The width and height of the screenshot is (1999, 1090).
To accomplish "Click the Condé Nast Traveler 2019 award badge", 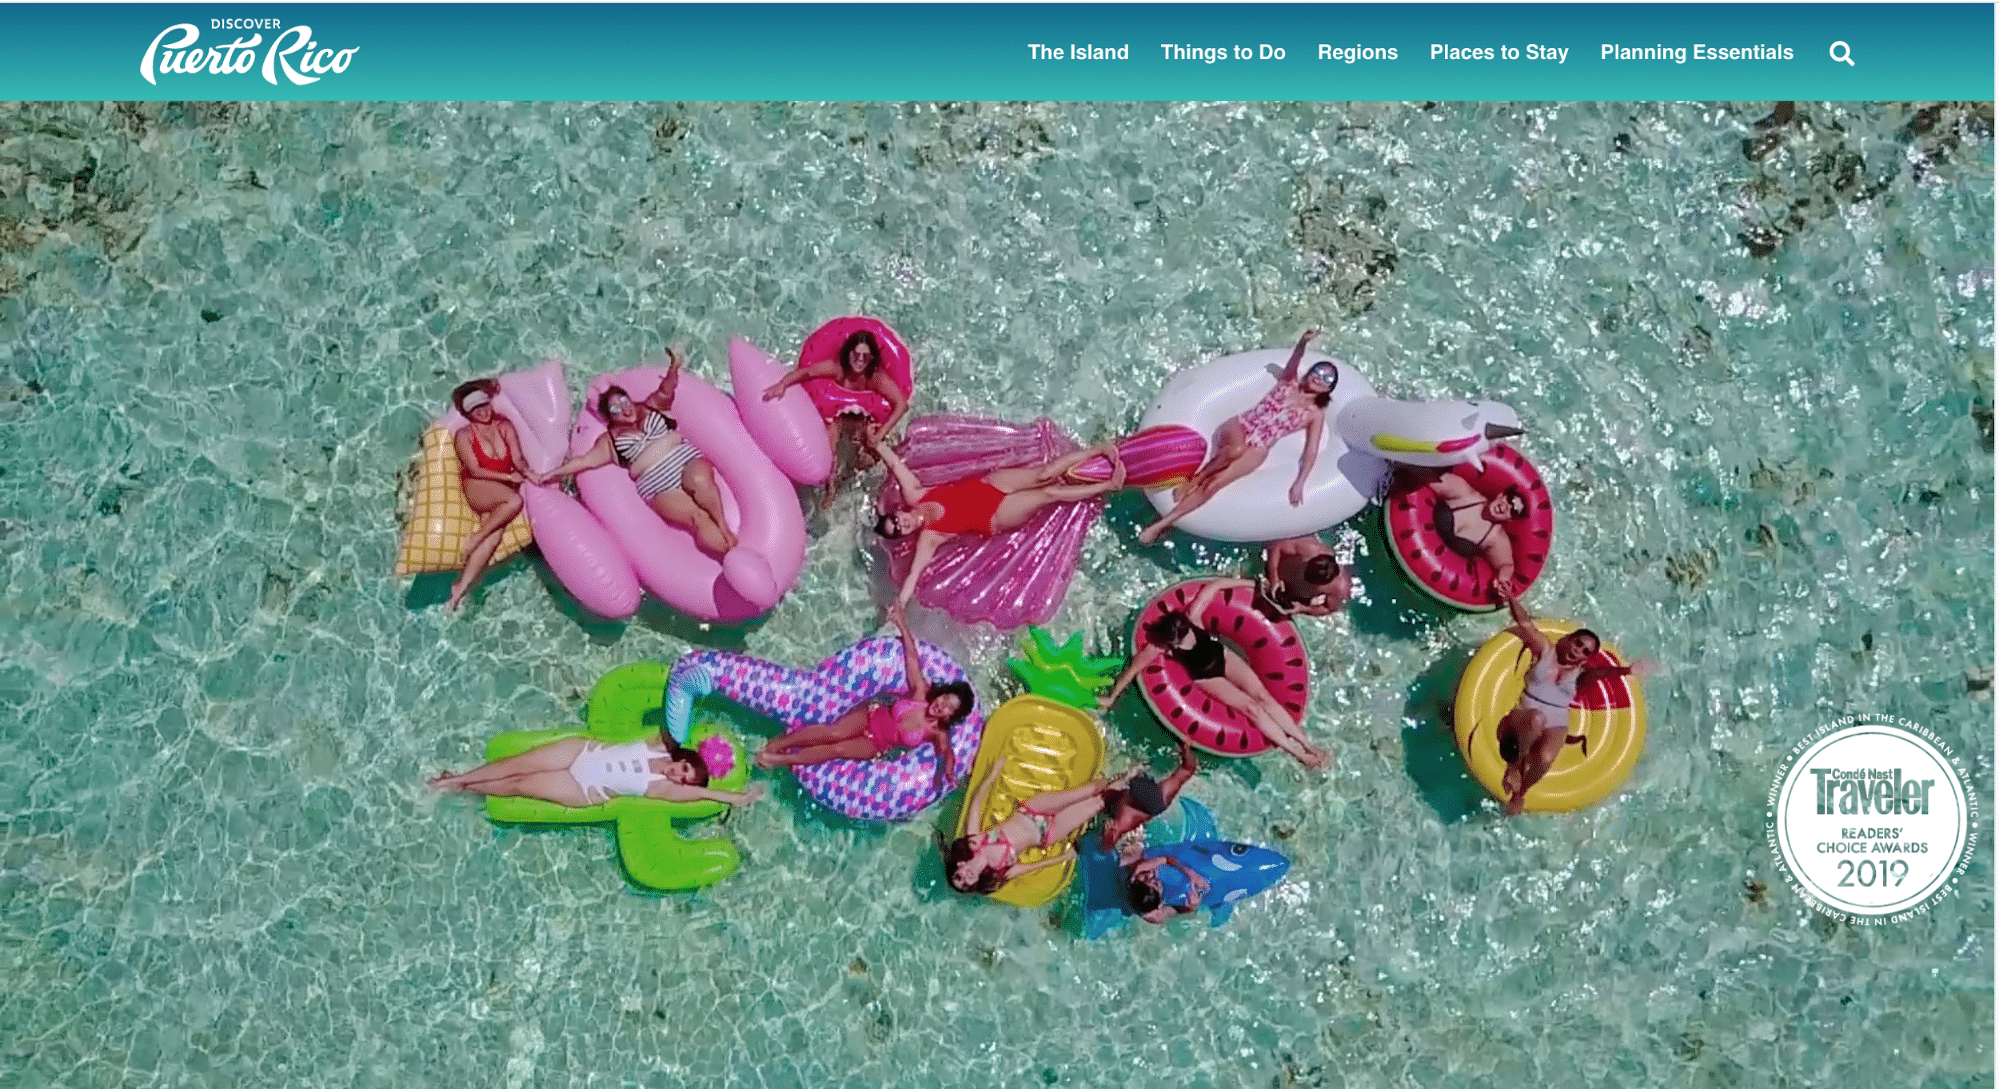I will pos(1871,820).
